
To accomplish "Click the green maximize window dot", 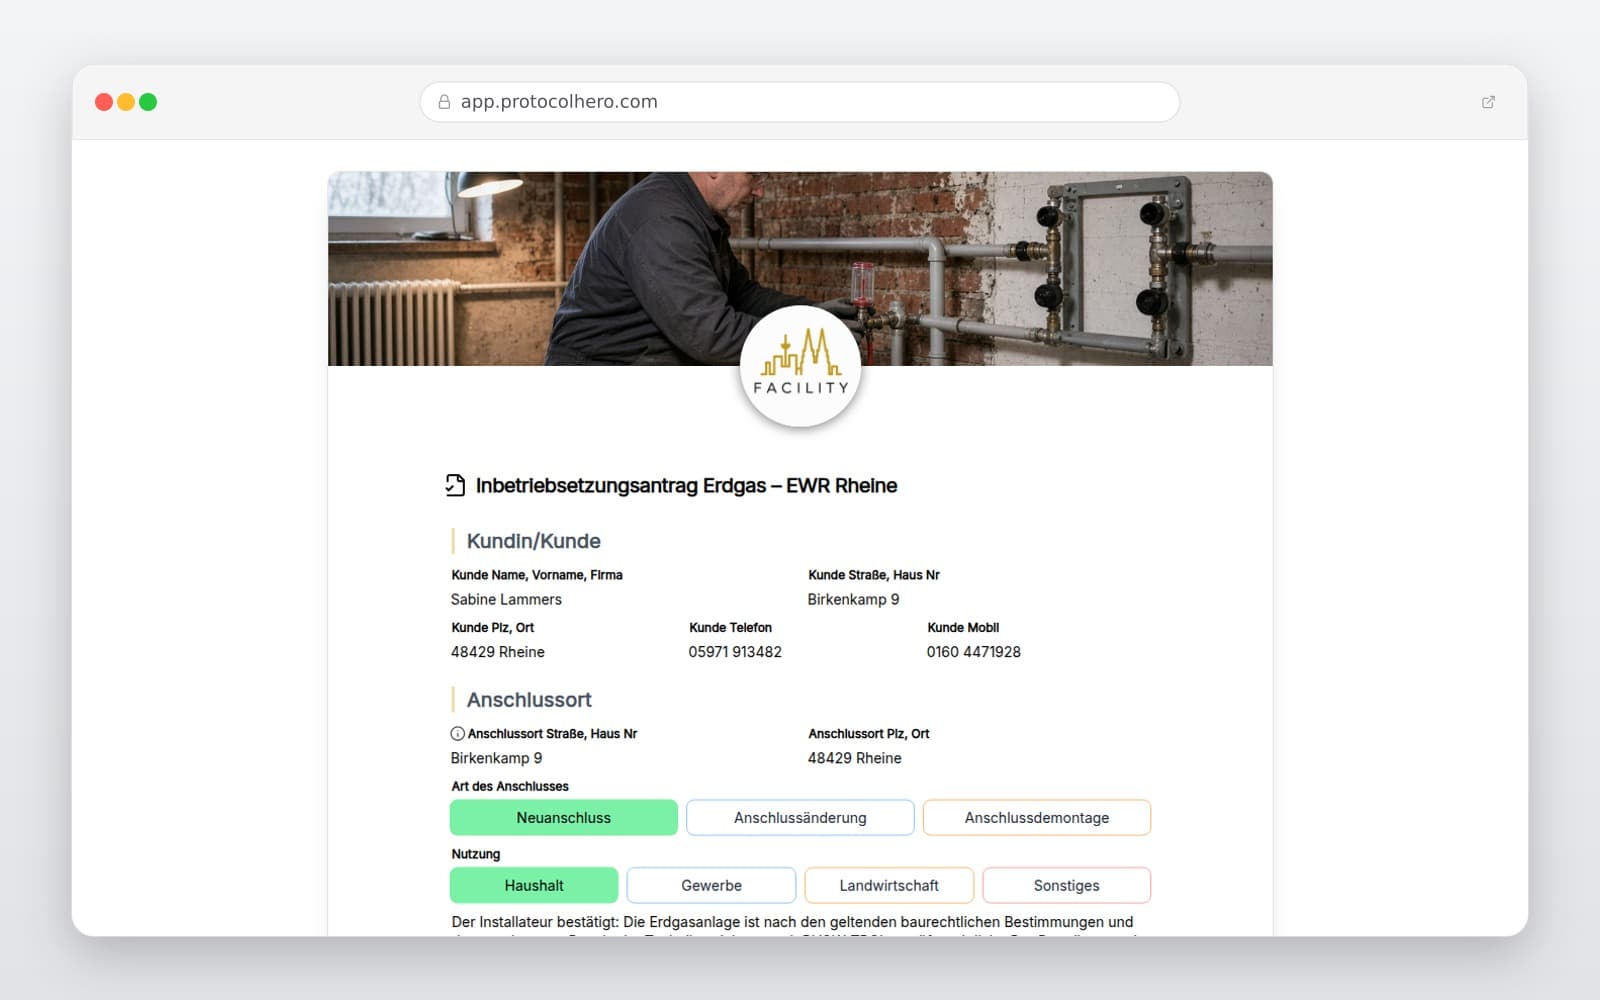I will click(148, 102).
